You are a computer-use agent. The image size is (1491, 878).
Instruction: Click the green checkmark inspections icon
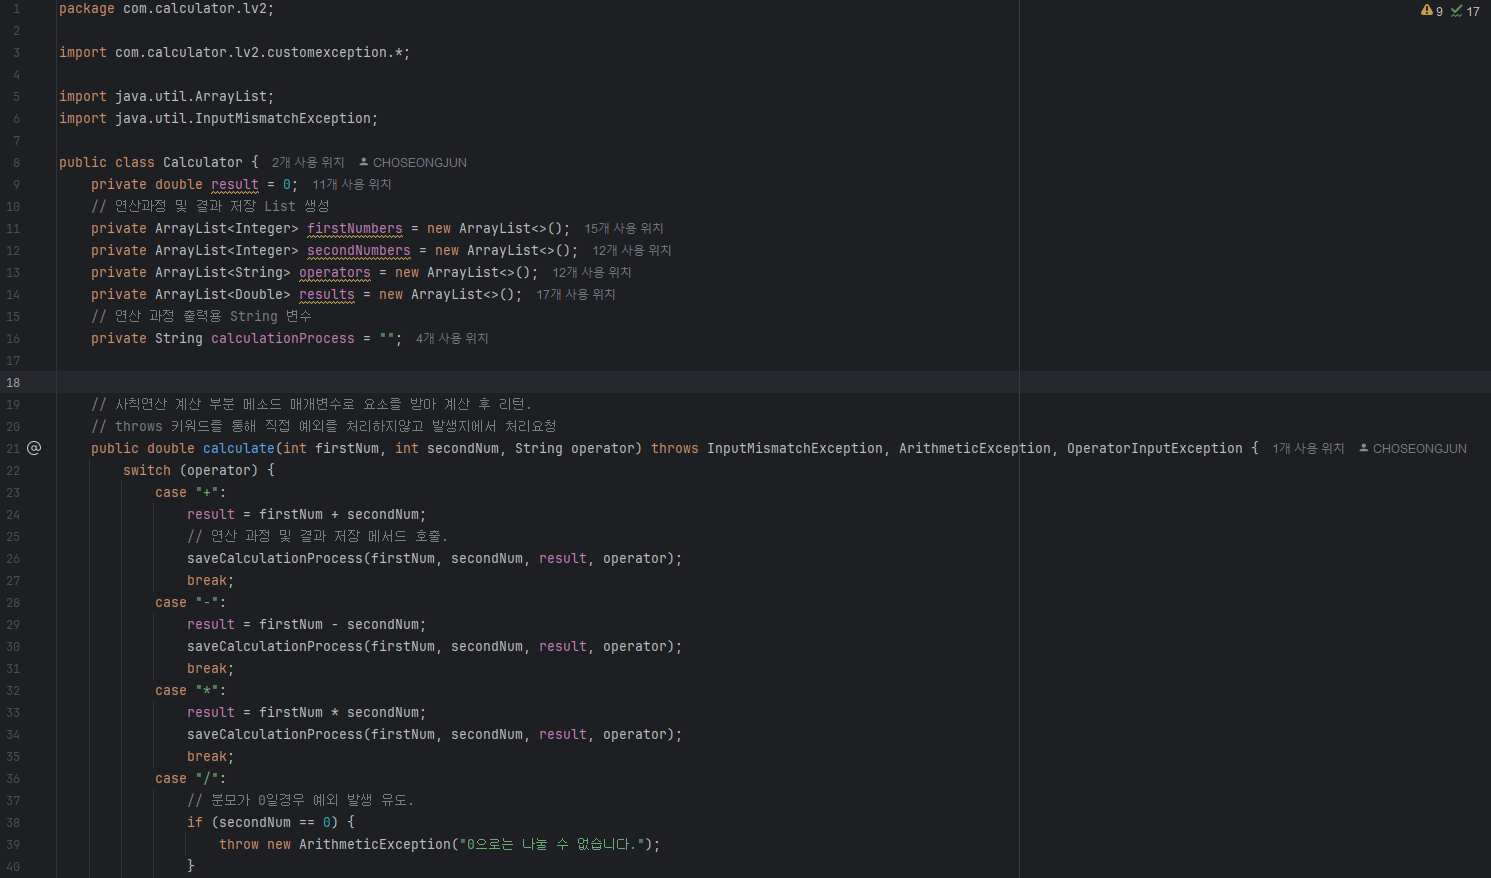(1459, 11)
